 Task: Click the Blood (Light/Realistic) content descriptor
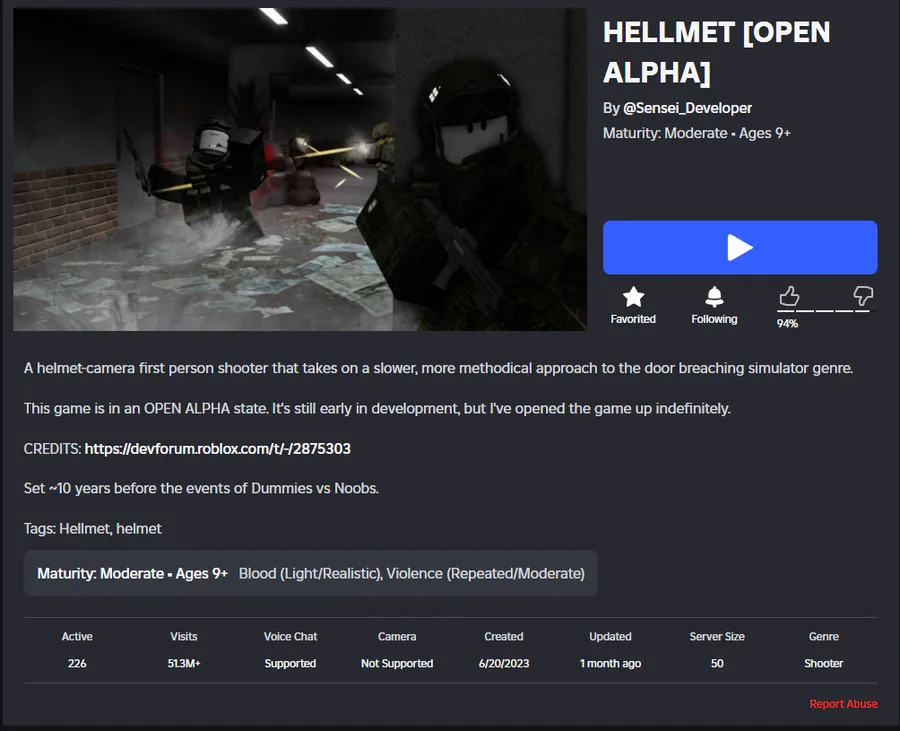click(x=311, y=574)
